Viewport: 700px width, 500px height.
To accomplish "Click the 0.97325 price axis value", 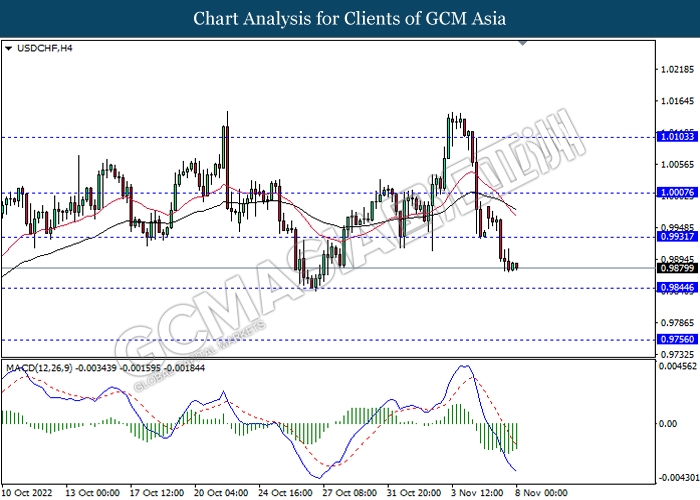I will 678,354.
